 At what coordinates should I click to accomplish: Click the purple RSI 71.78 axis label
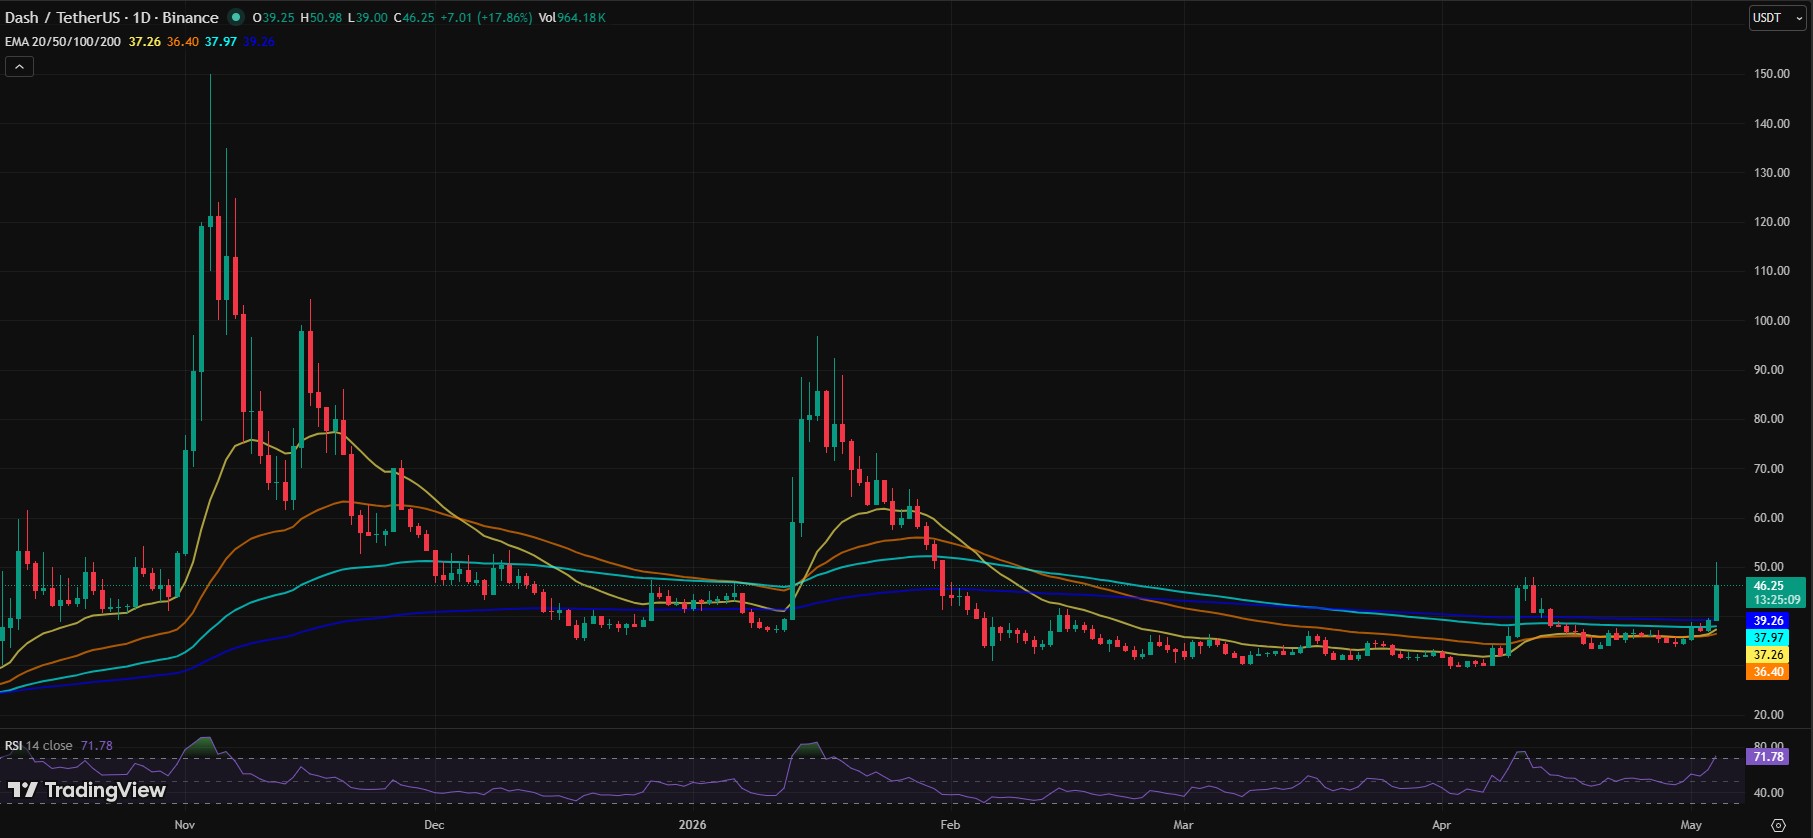1768,757
